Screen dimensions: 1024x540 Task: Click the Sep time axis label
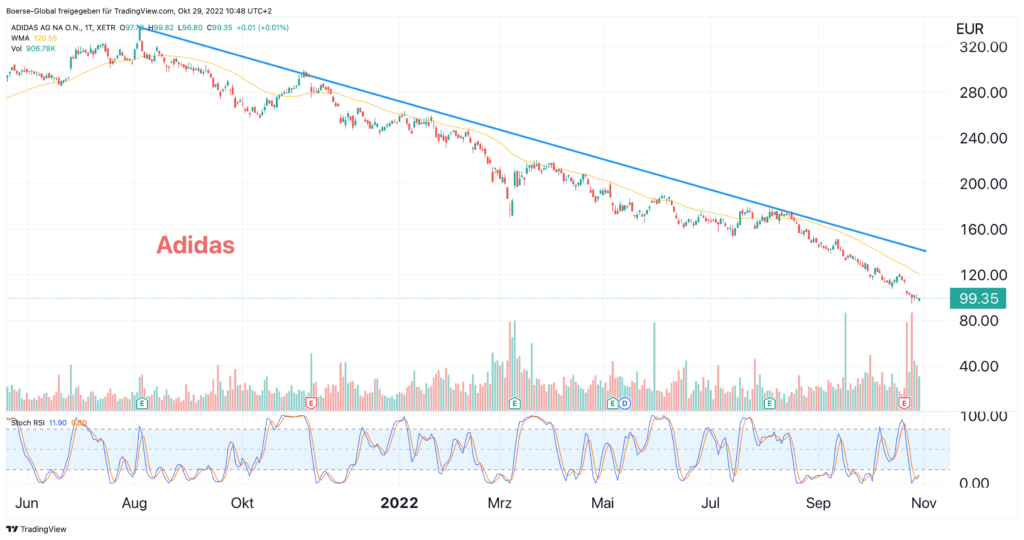pyautogui.click(x=818, y=503)
